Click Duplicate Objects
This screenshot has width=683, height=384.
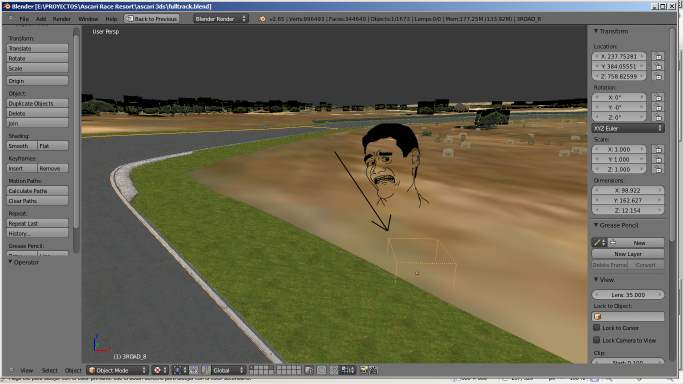(37, 104)
